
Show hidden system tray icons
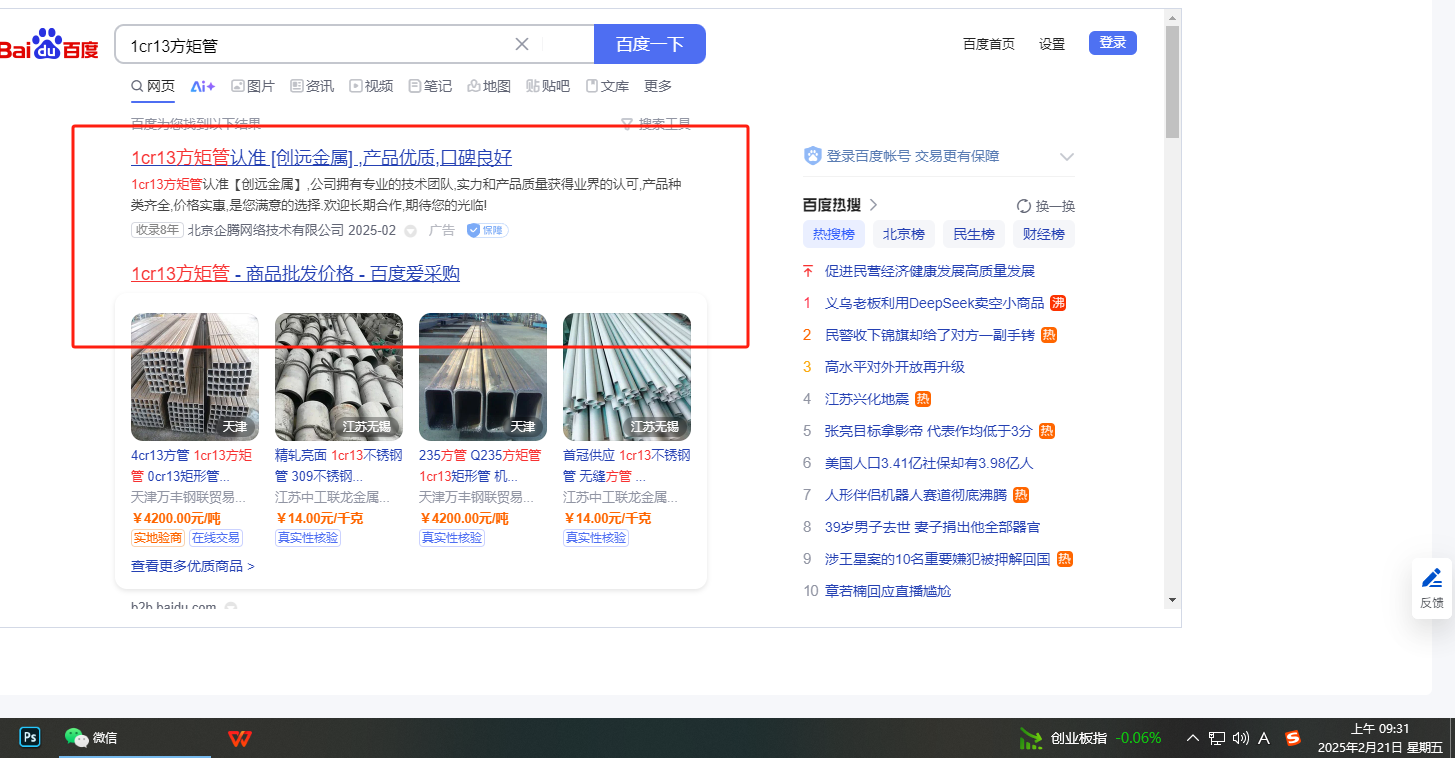(x=1193, y=738)
